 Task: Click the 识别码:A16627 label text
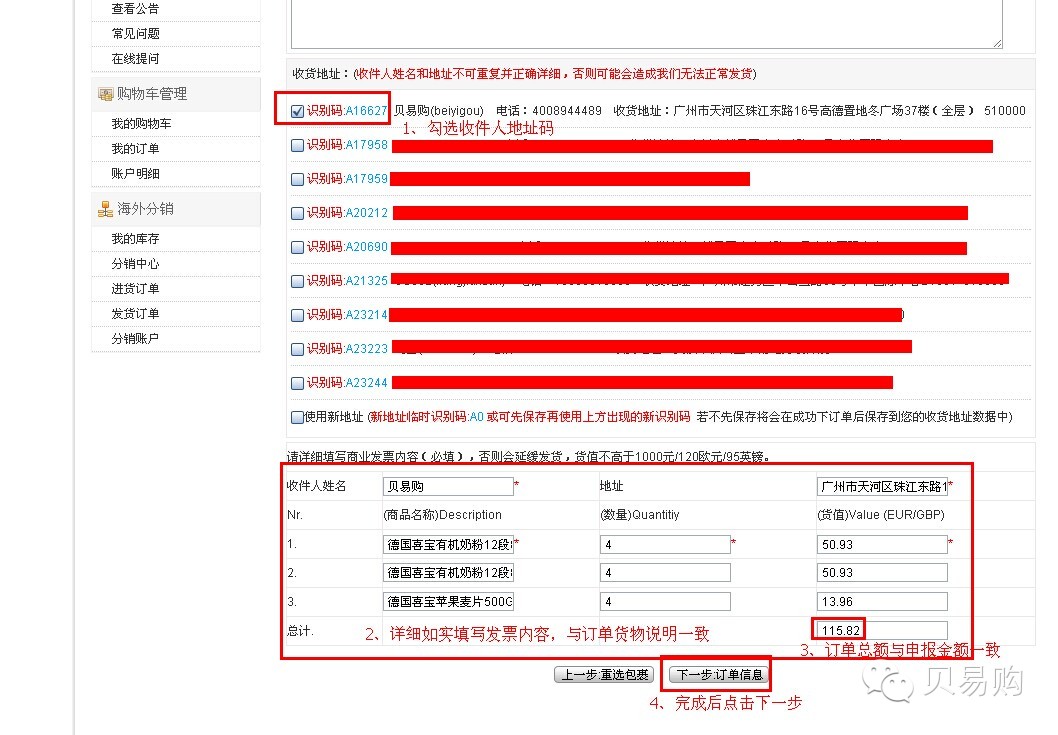pos(347,111)
